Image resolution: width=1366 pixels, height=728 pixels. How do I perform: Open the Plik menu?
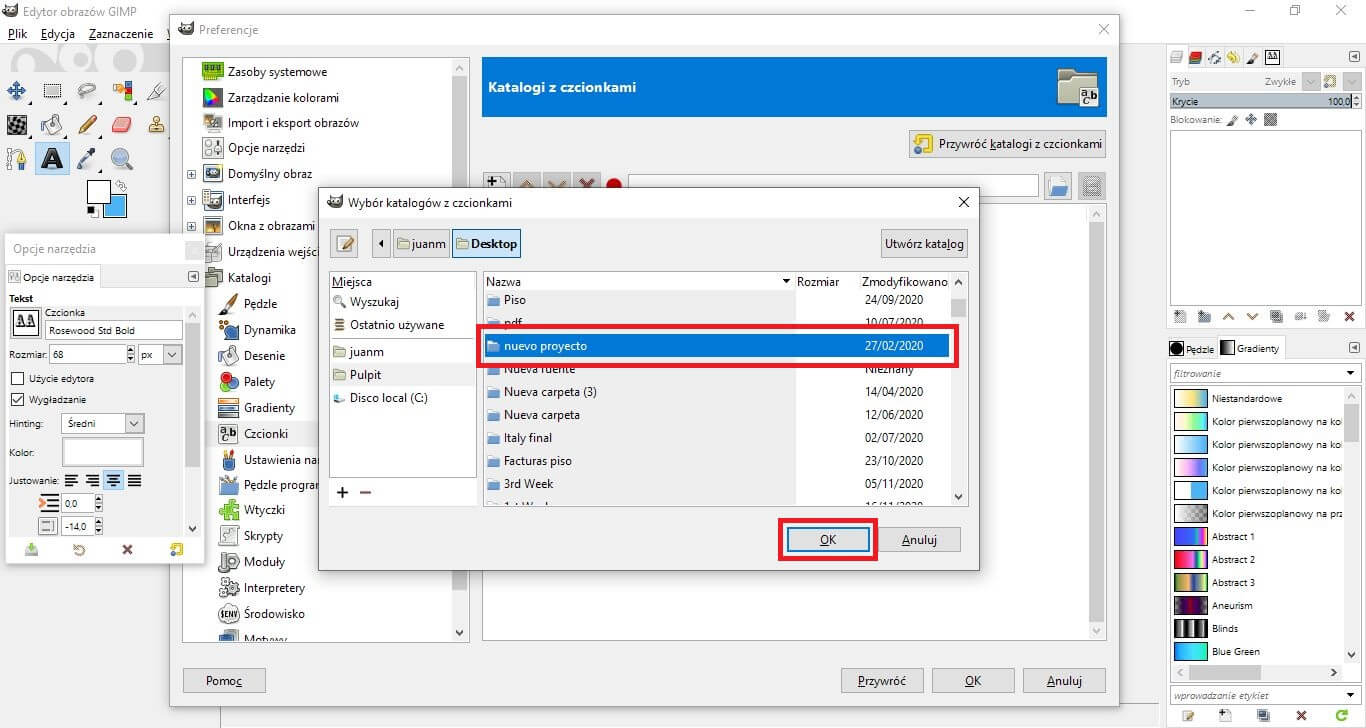(17, 34)
